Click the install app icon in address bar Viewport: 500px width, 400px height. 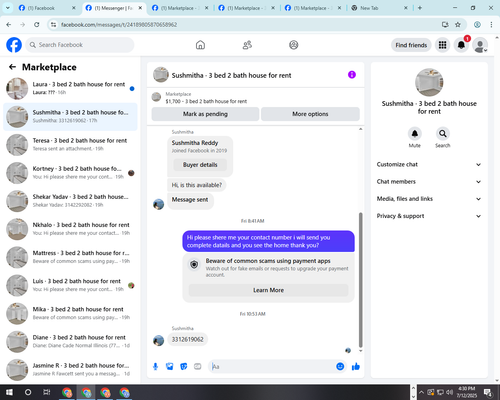(x=445, y=25)
